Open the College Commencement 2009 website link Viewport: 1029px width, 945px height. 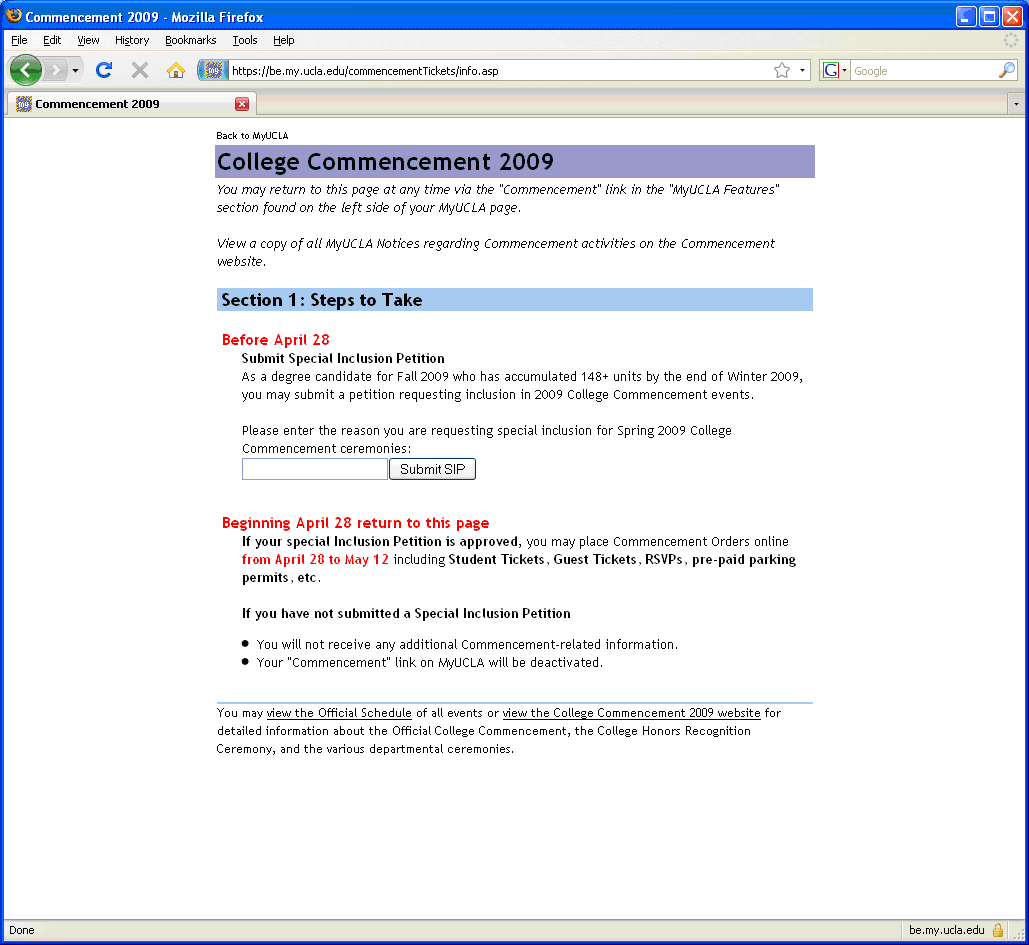point(631,713)
